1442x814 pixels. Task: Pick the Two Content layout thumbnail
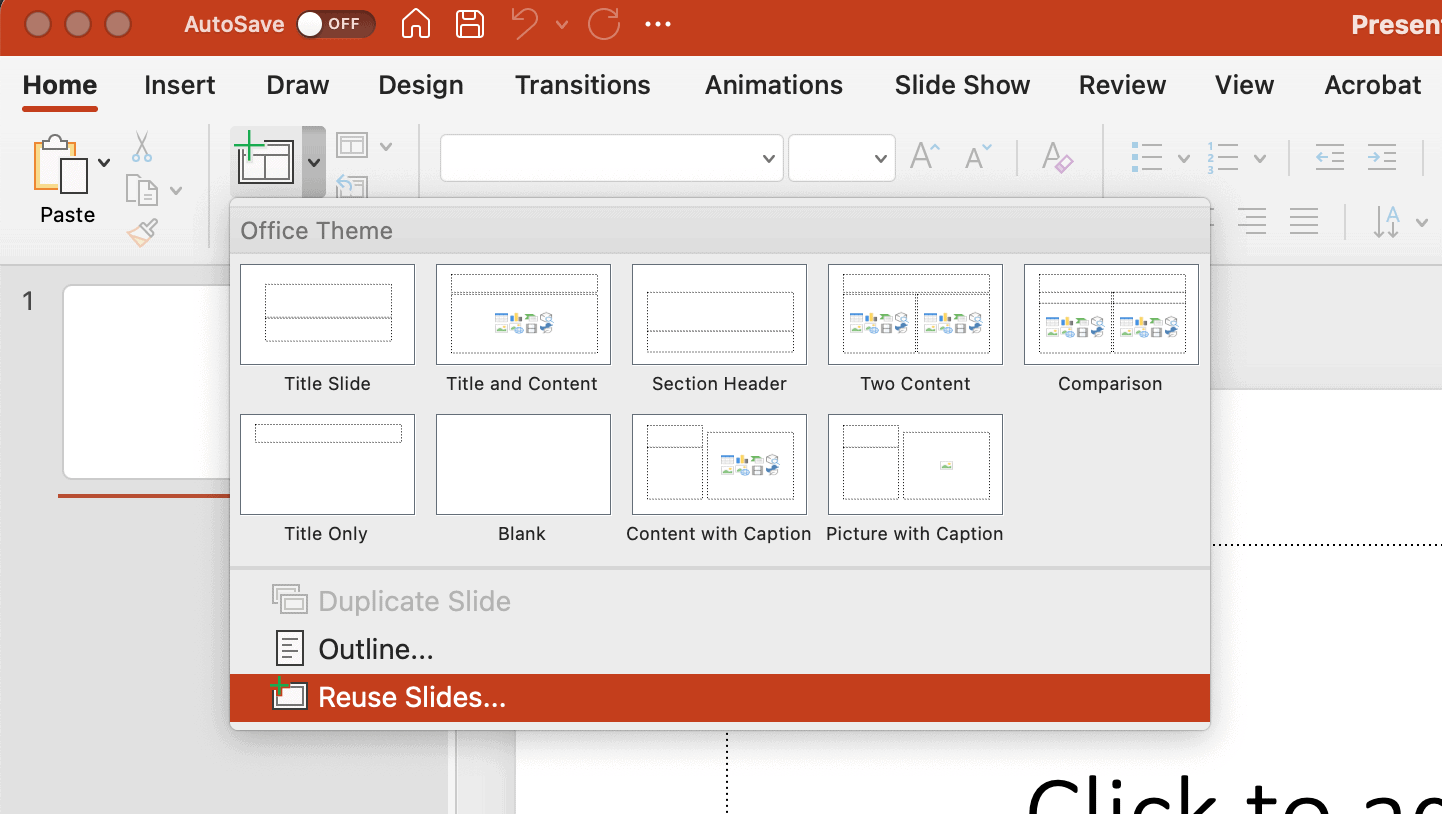pyautogui.click(x=914, y=314)
